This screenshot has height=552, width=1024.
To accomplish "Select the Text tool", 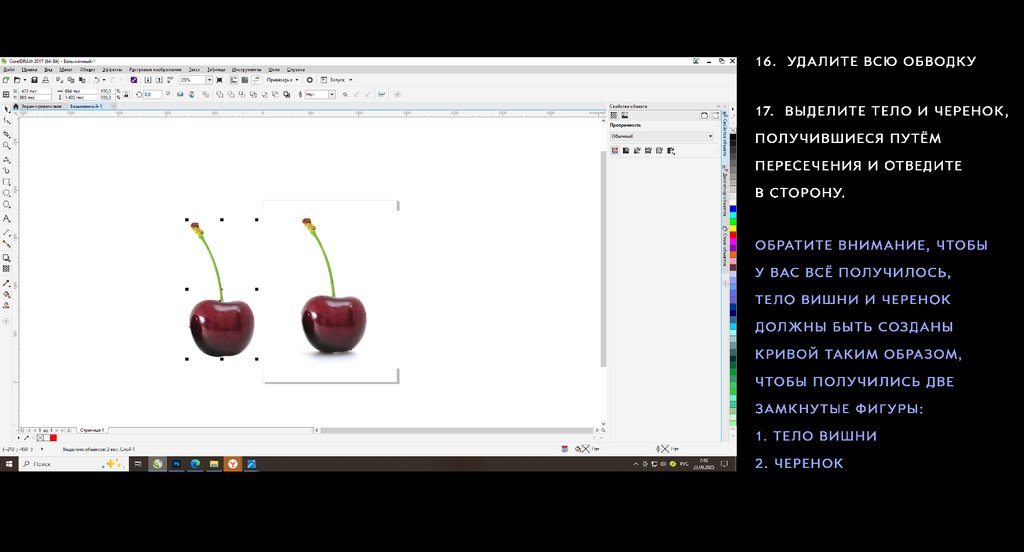I will tap(7, 218).
